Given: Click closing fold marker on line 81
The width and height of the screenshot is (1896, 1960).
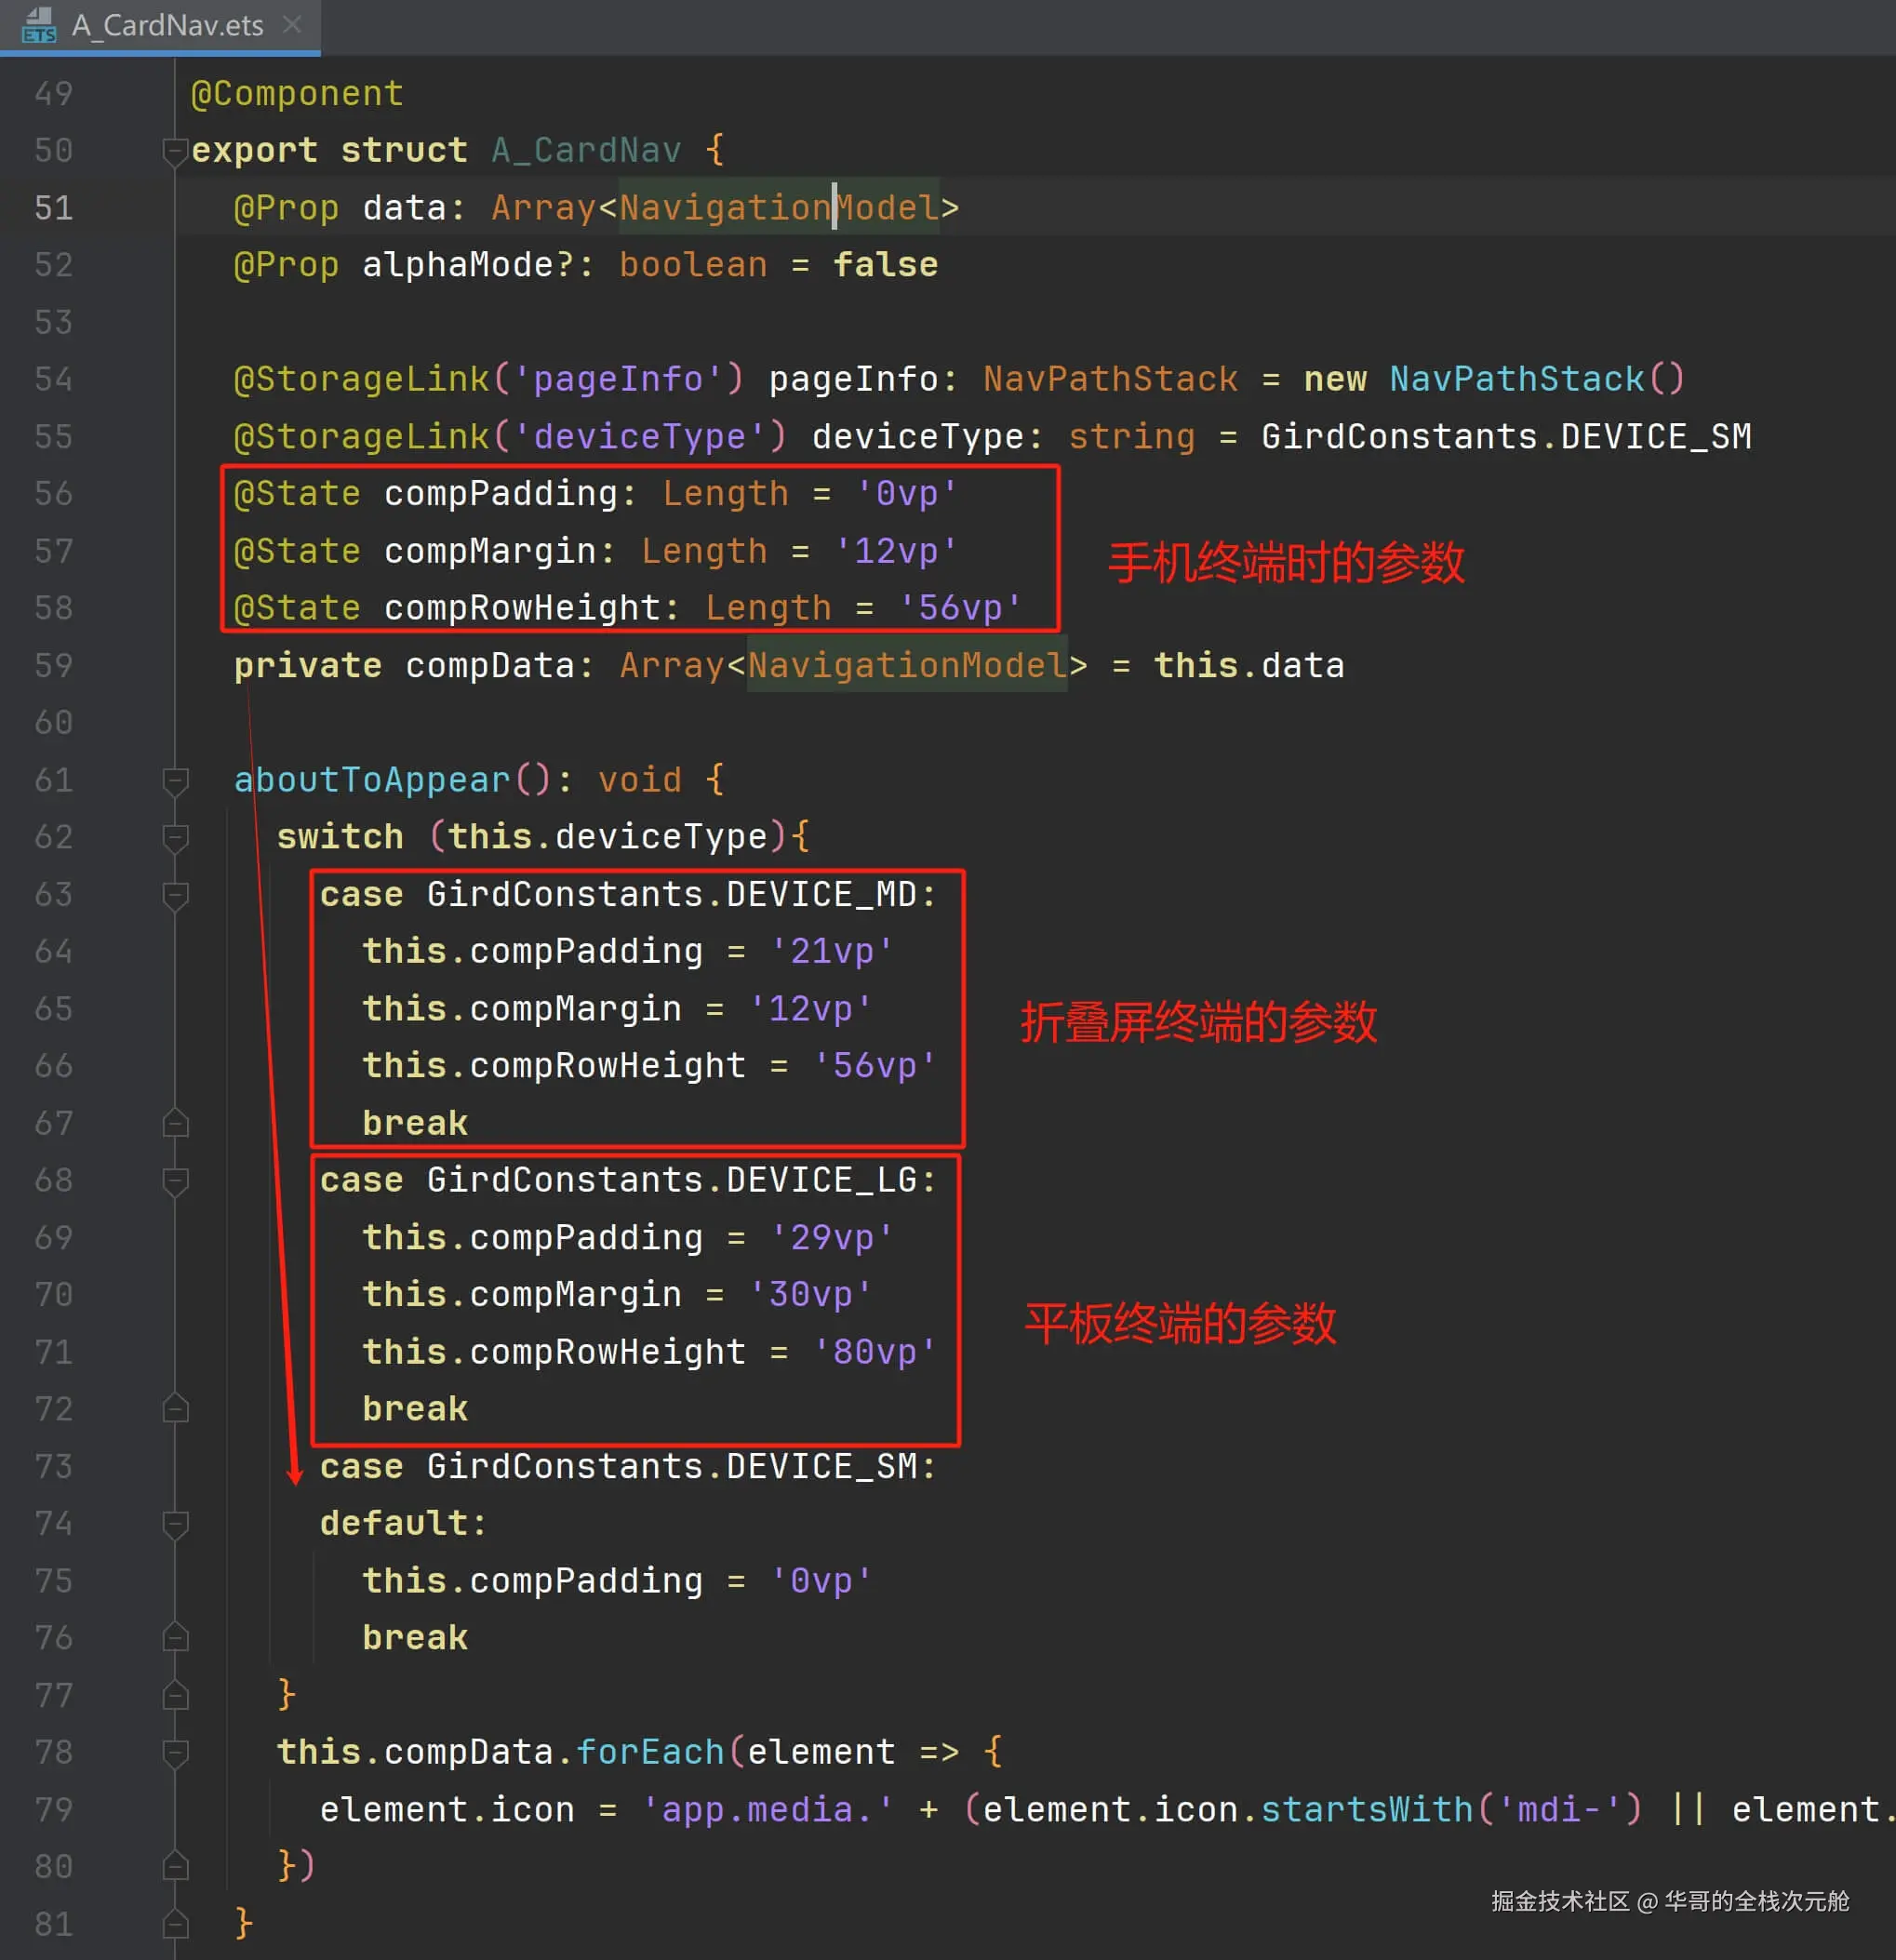Looking at the screenshot, I should [175, 1923].
